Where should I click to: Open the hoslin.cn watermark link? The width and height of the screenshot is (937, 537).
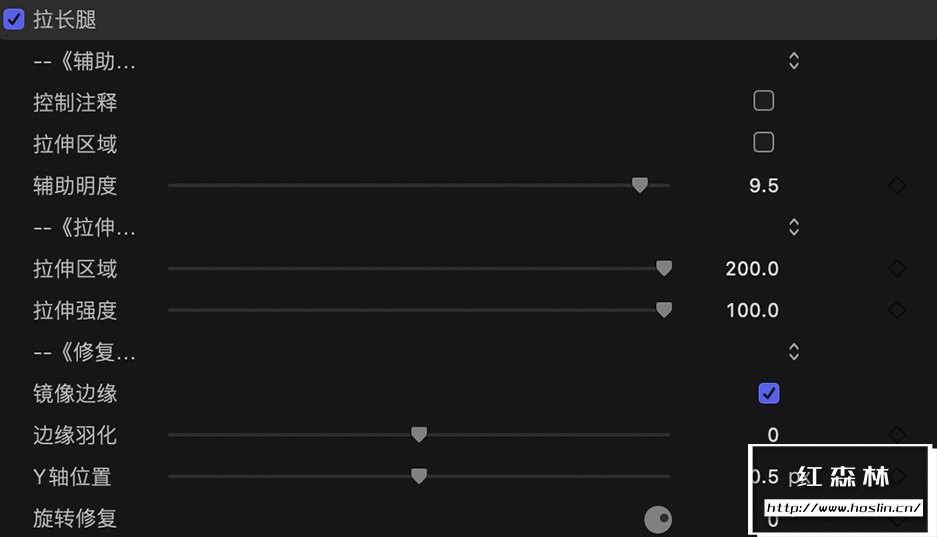click(843, 508)
